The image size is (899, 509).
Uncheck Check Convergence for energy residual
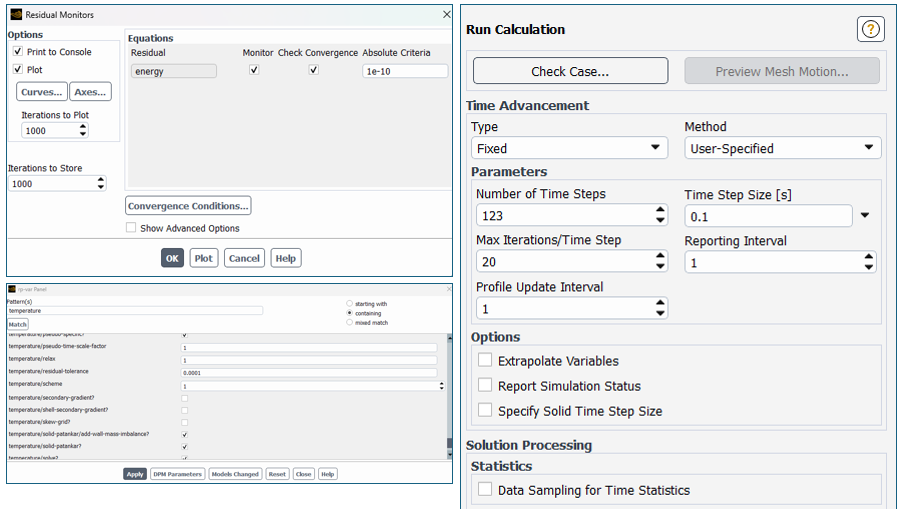click(x=314, y=70)
